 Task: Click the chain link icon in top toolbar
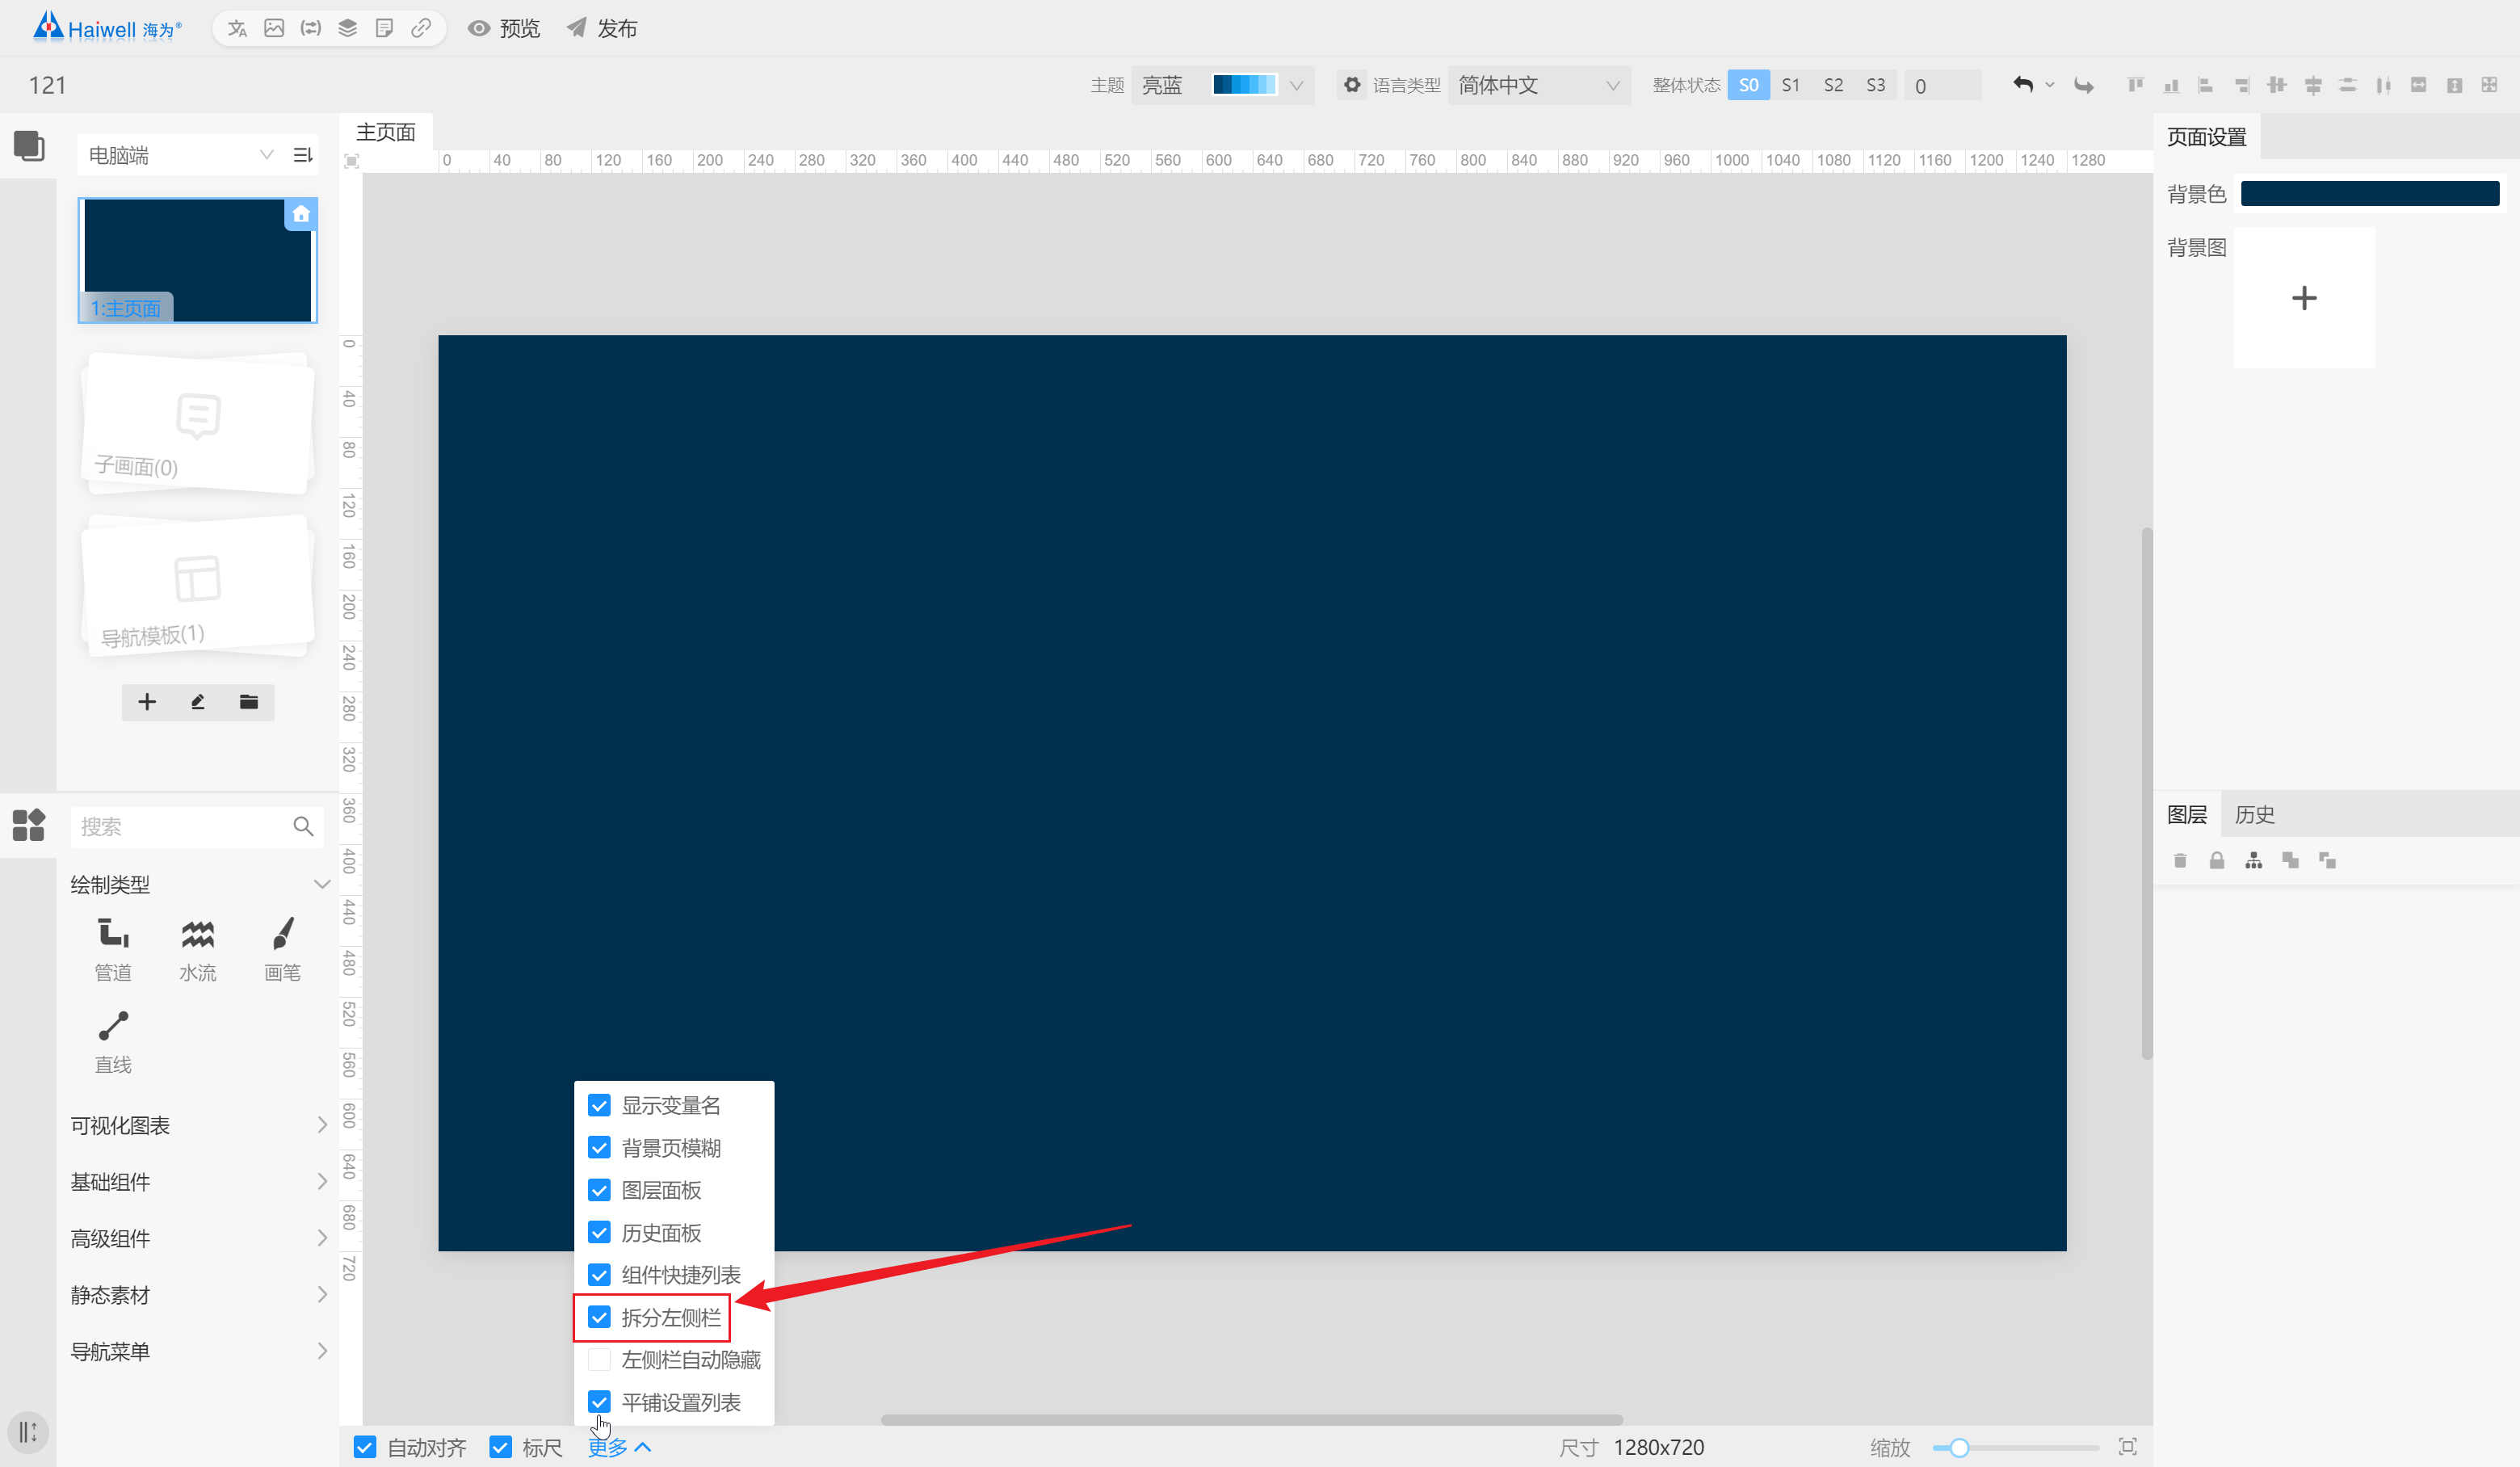pyautogui.click(x=421, y=28)
